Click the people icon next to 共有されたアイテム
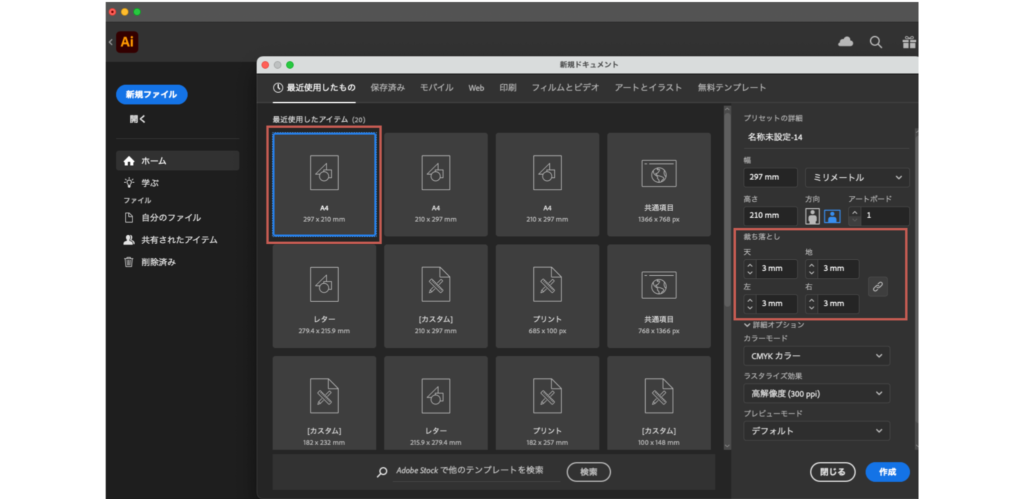This screenshot has height=499, width=1024. pyautogui.click(x=129, y=240)
